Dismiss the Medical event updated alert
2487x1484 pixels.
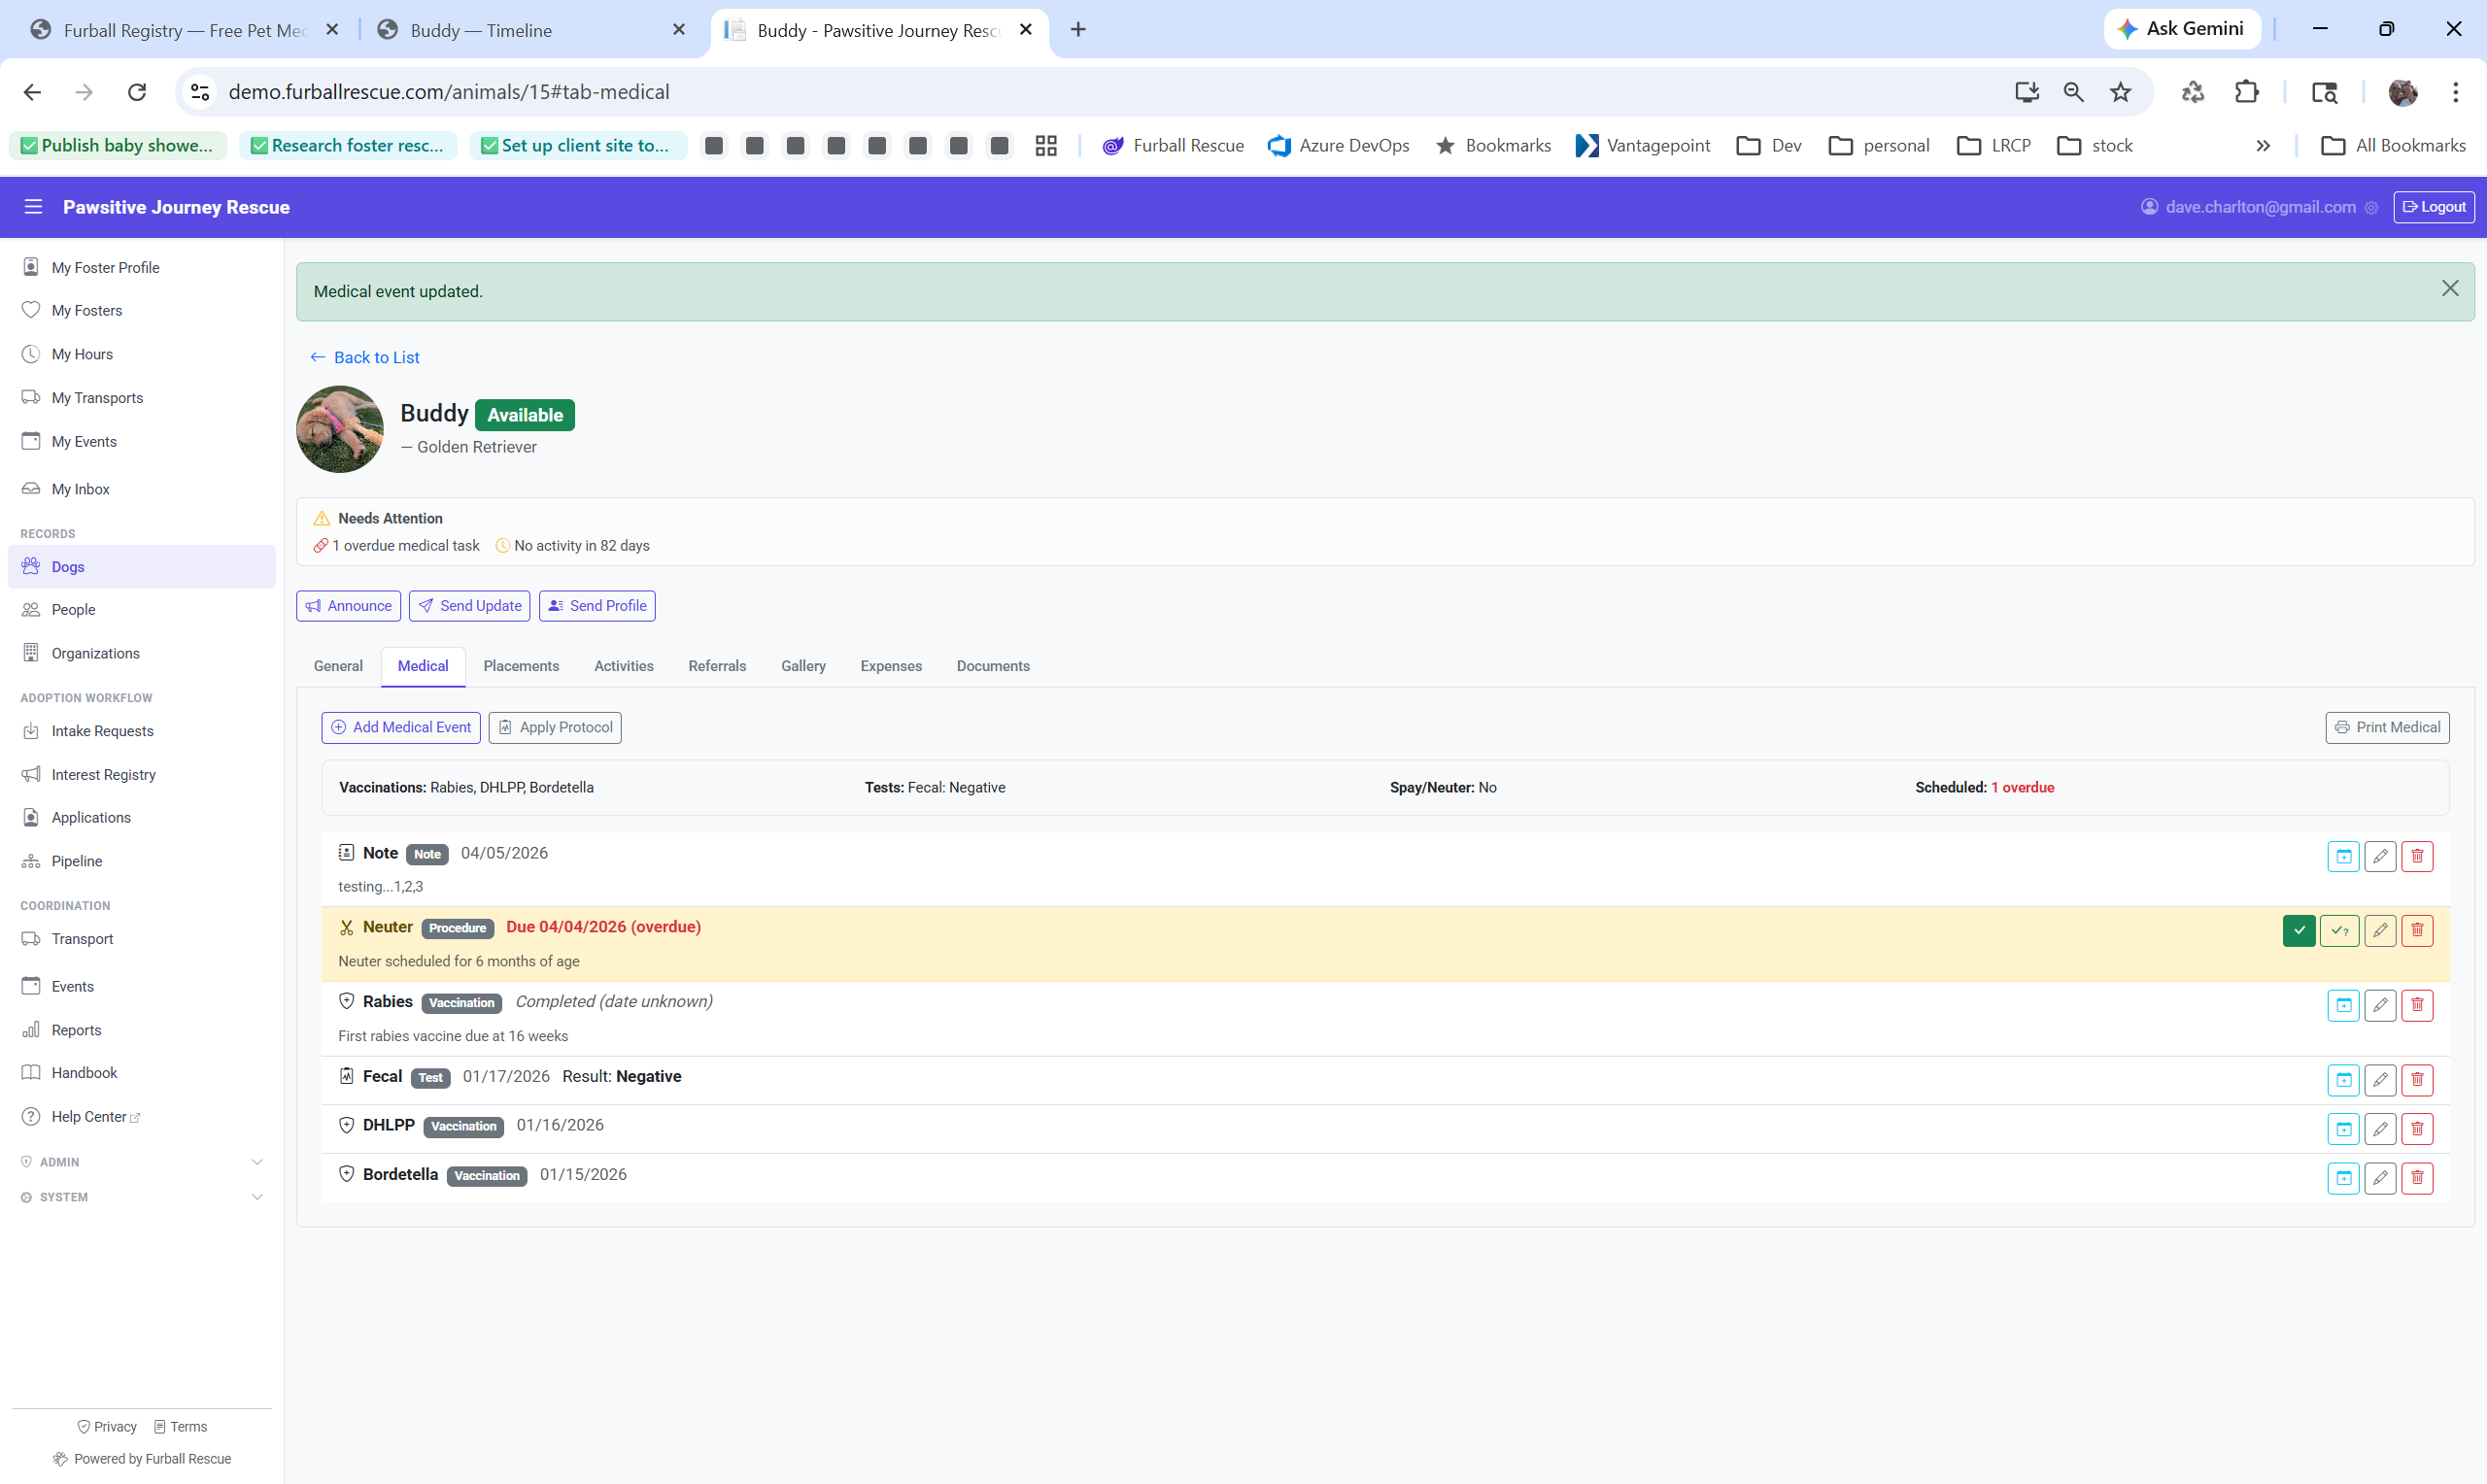point(2449,289)
